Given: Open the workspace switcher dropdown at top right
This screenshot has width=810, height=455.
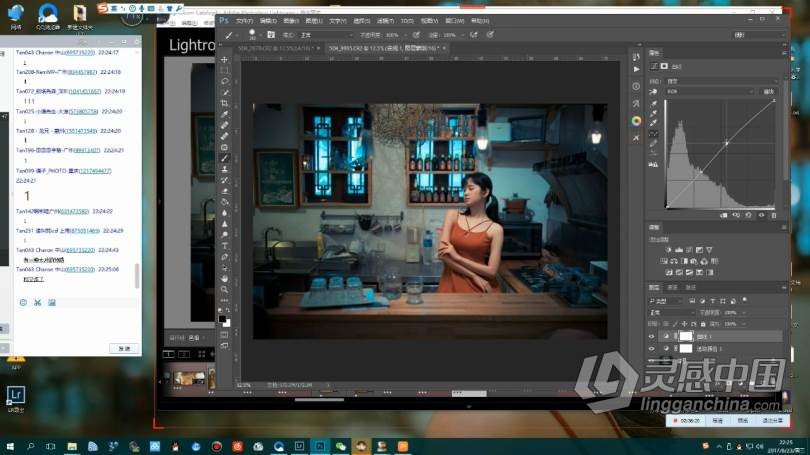Looking at the screenshot, I should pyautogui.click(x=758, y=35).
